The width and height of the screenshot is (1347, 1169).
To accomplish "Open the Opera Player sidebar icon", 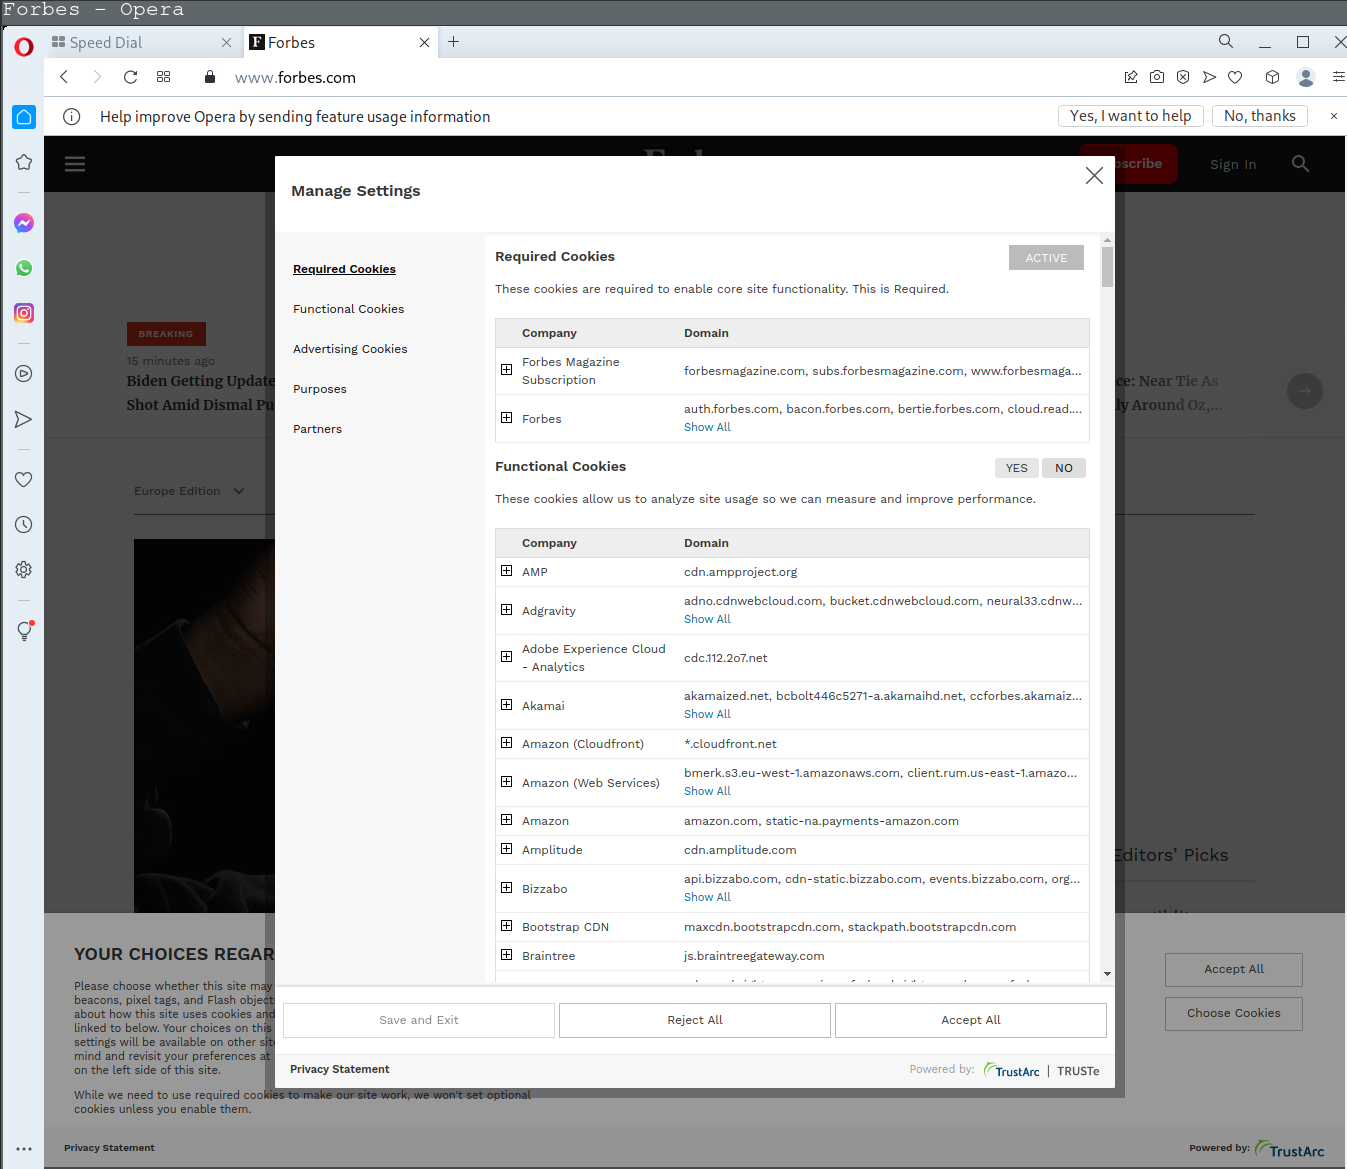I will click(x=23, y=373).
